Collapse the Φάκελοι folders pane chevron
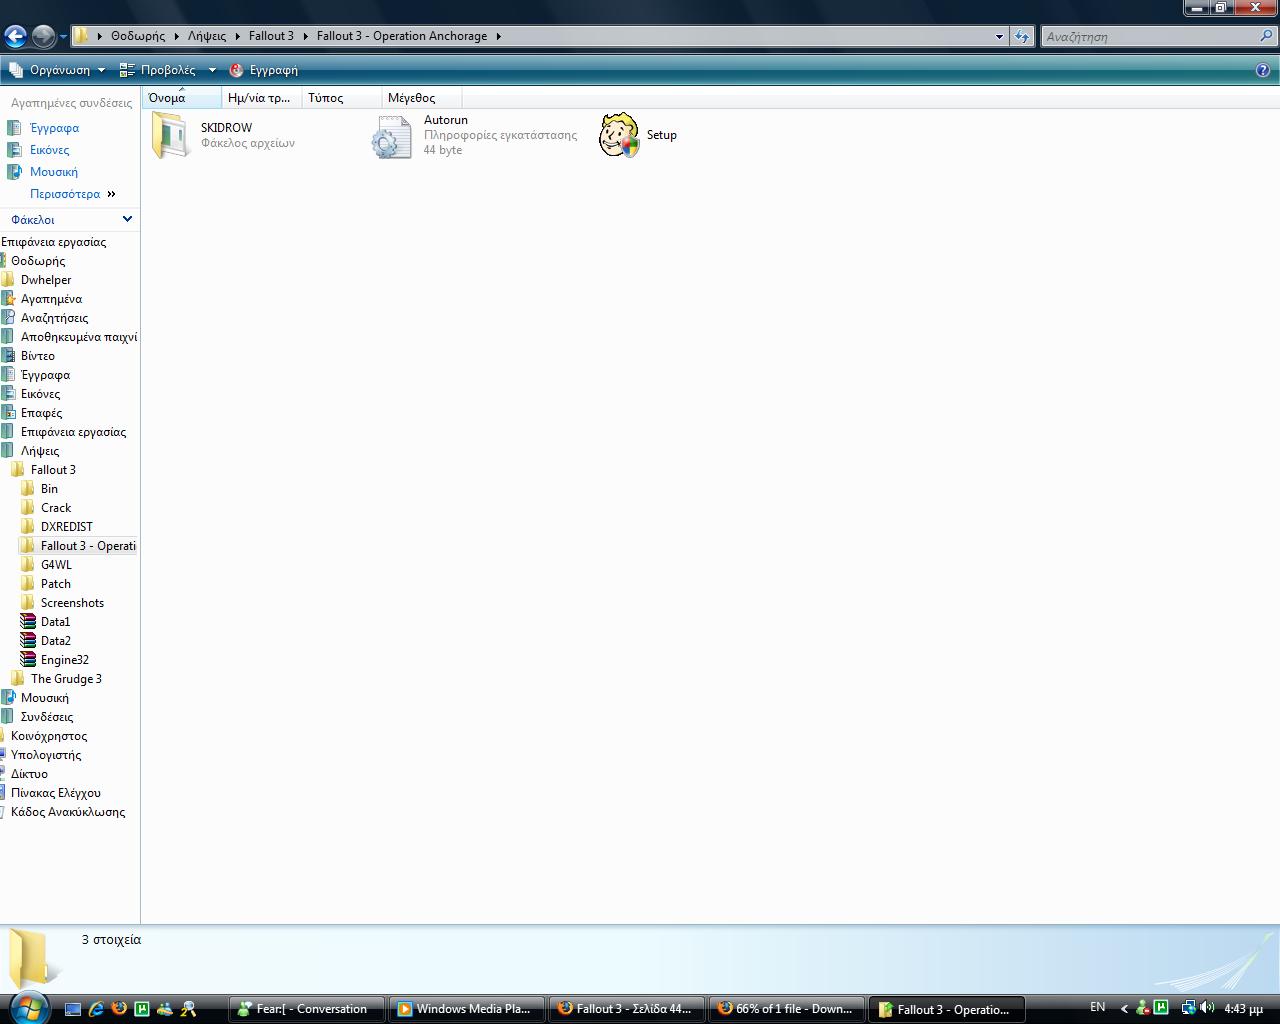The height and width of the screenshot is (1024, 1280). pos(127,219)
